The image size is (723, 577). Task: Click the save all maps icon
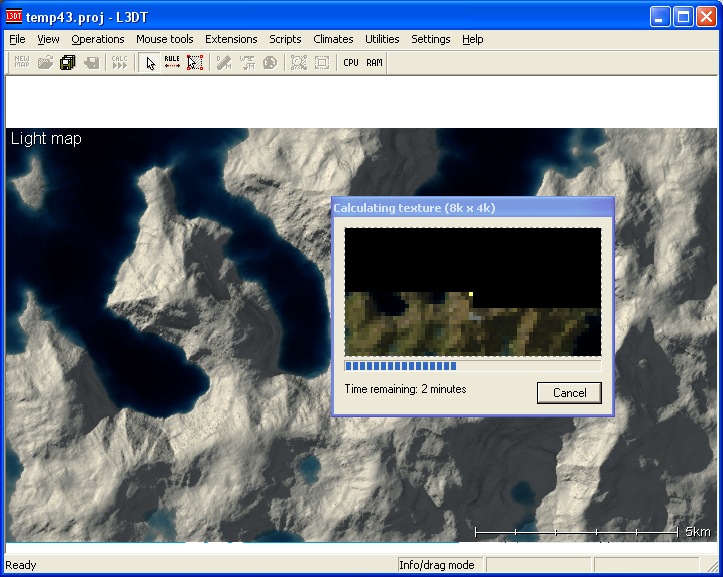68,62
